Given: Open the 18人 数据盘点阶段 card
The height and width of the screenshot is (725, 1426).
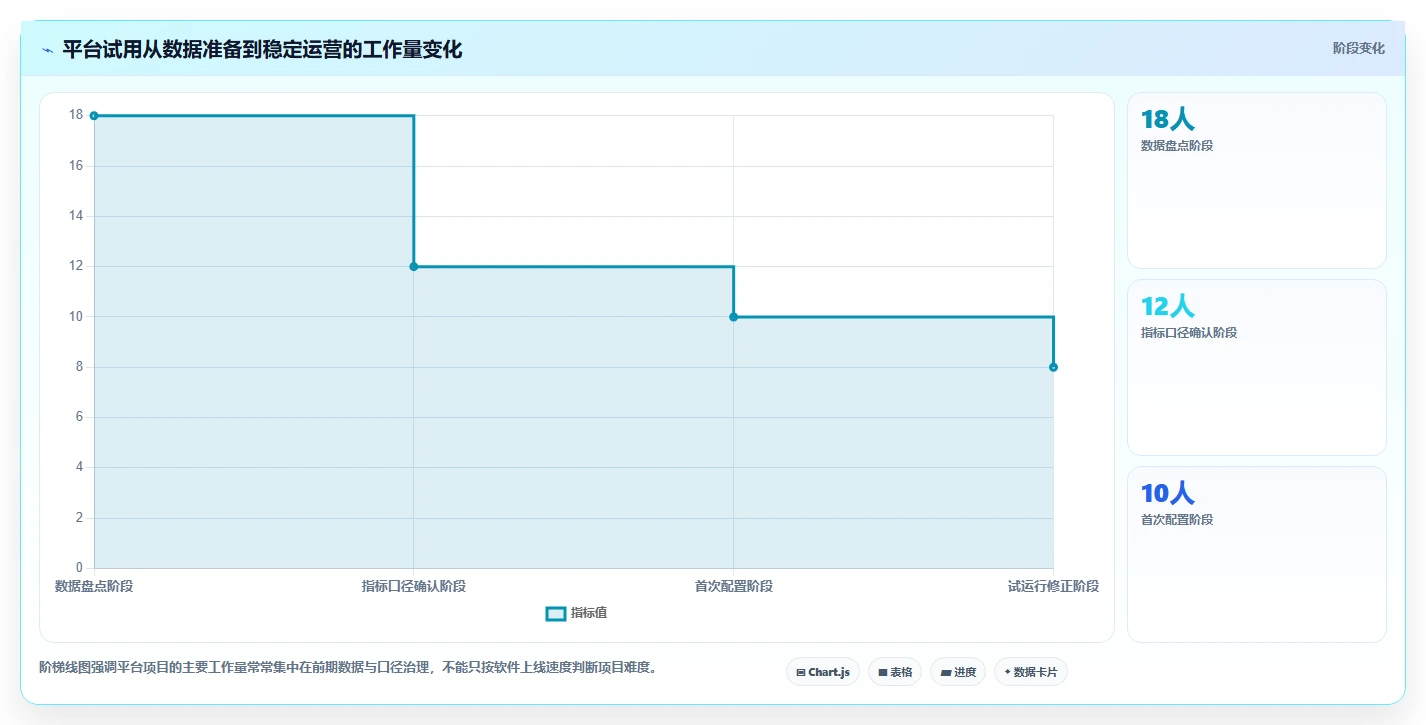Looking at the screenshot, I should click(1257, 180).
